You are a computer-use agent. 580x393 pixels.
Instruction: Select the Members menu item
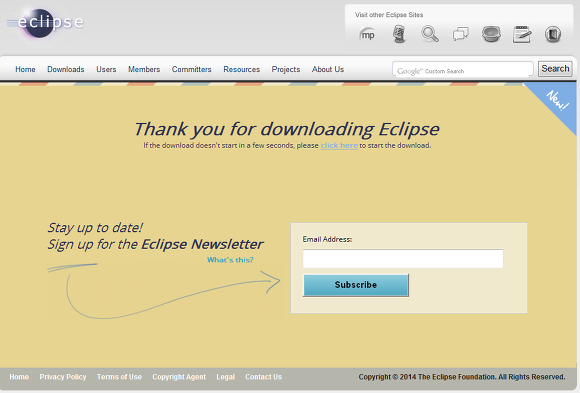(144, 70)
